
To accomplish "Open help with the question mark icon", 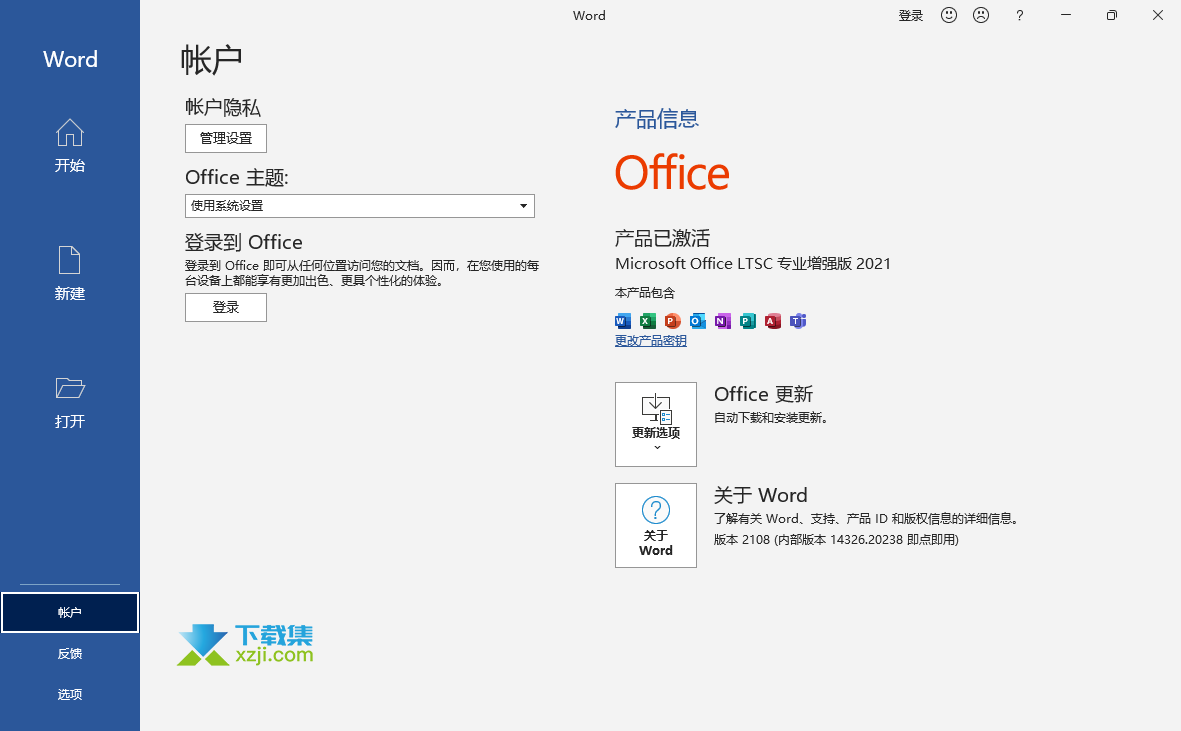I will tap(1020, 15).
